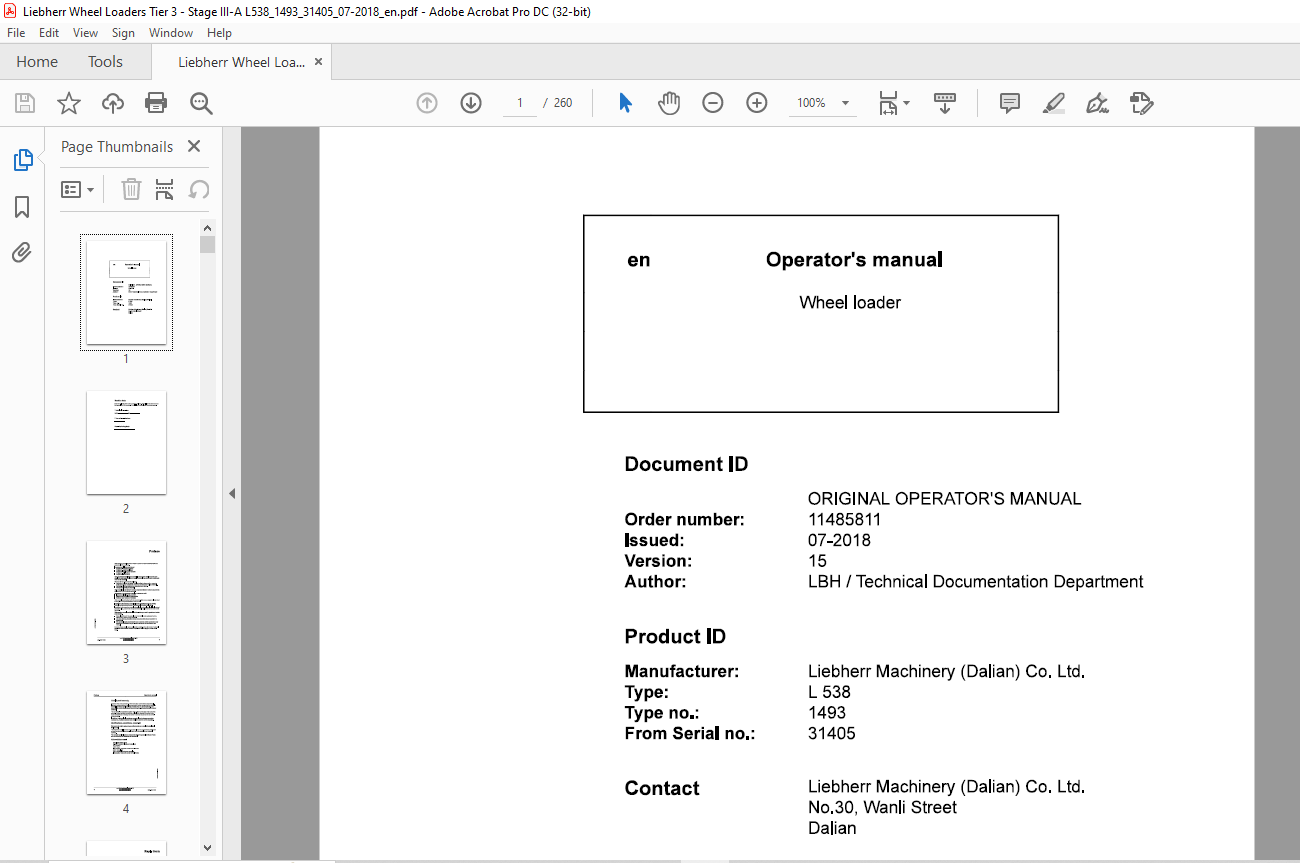This screenshot has height=863, width=1300.
Task: Add a sticky note comment
Action: (x=1010, y=103)
